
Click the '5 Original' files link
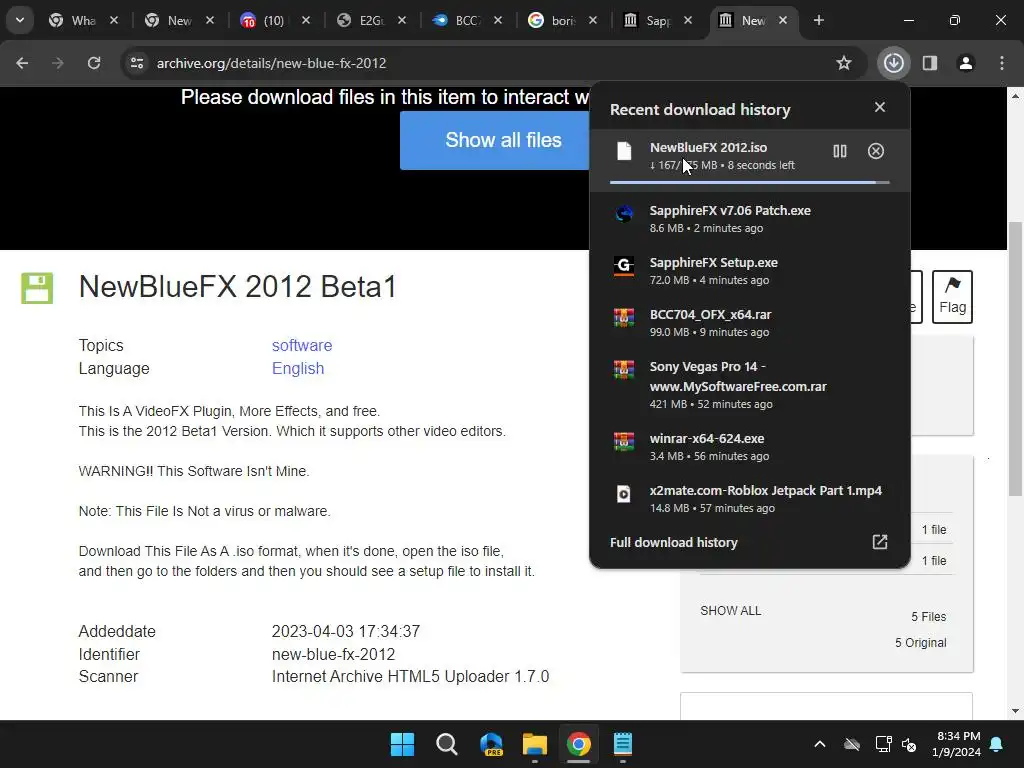920,643
